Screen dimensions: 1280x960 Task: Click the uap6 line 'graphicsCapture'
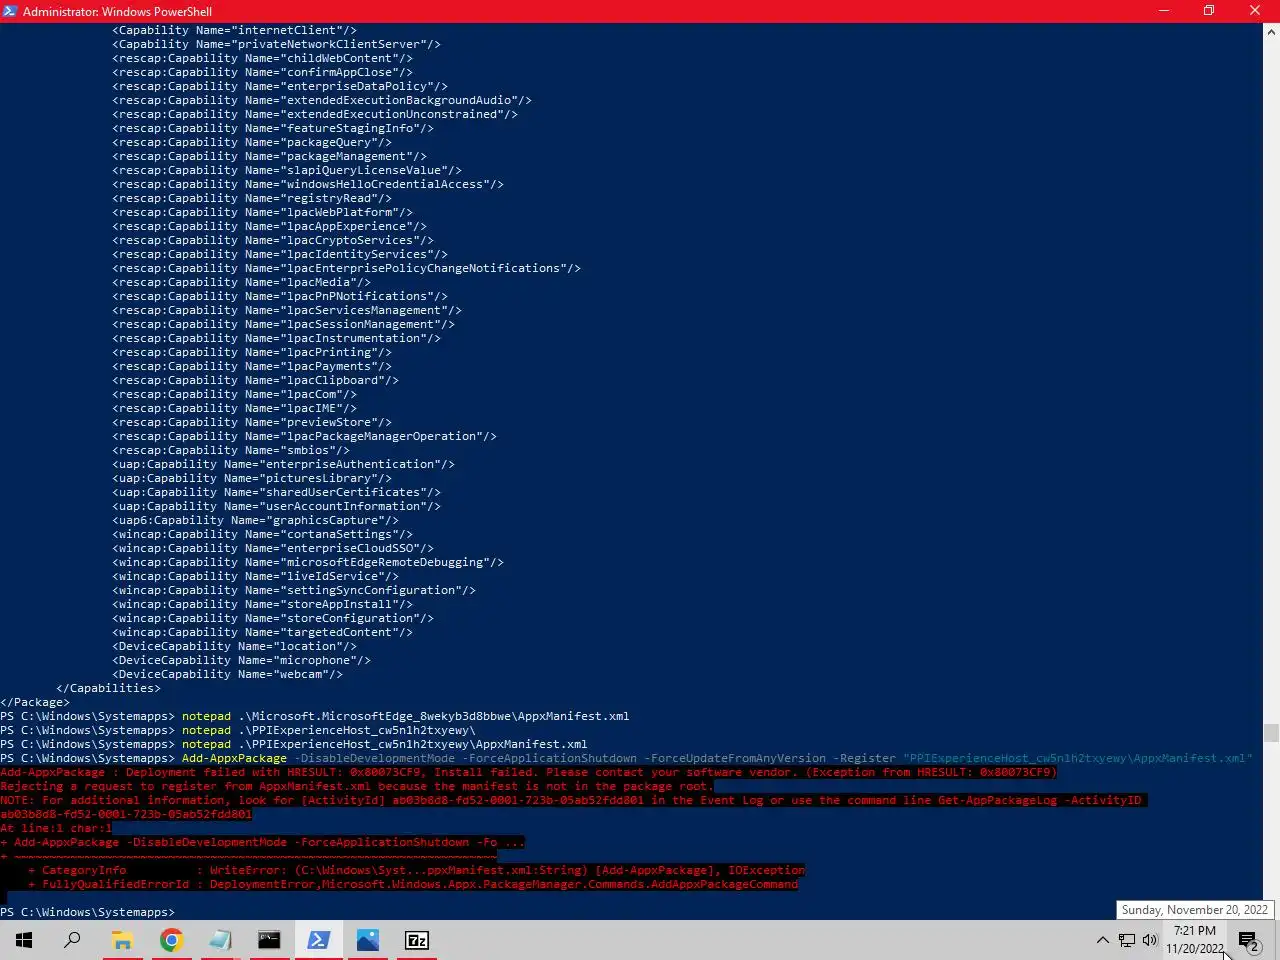tap(255, 520)
